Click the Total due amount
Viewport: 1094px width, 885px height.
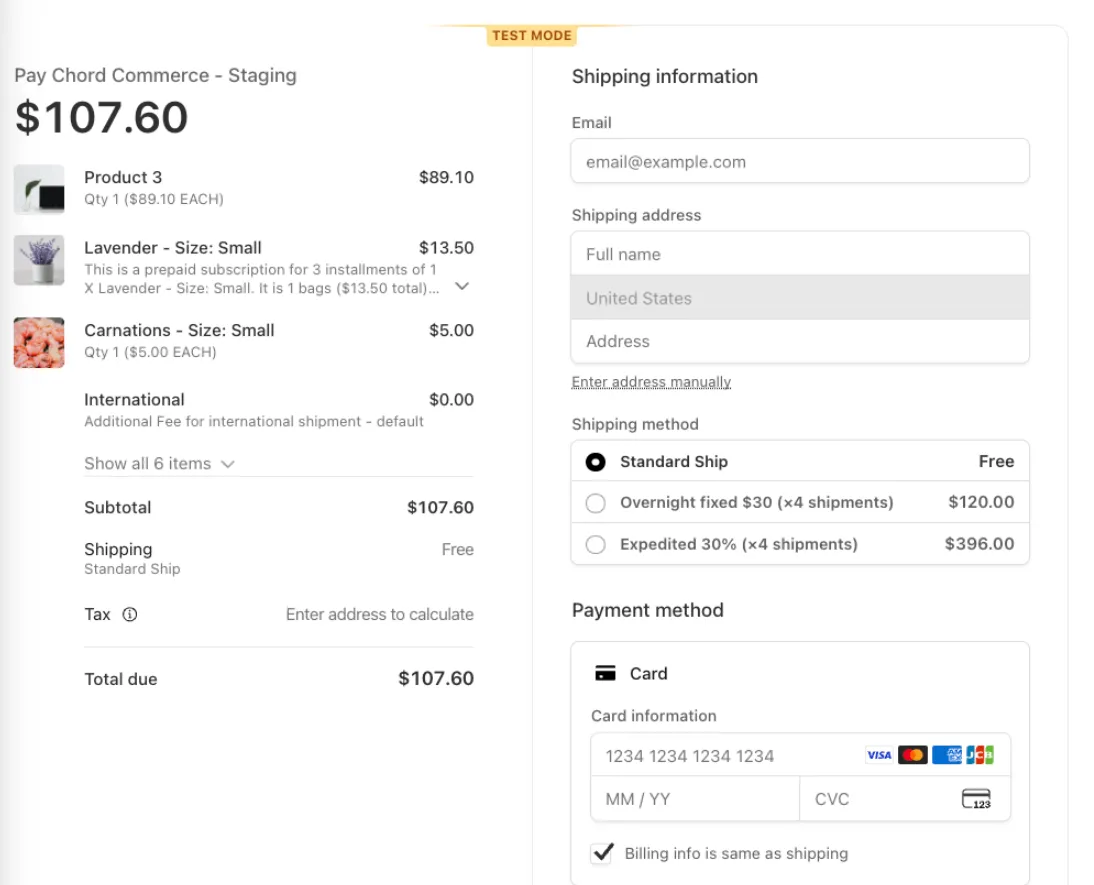[436, 678]
